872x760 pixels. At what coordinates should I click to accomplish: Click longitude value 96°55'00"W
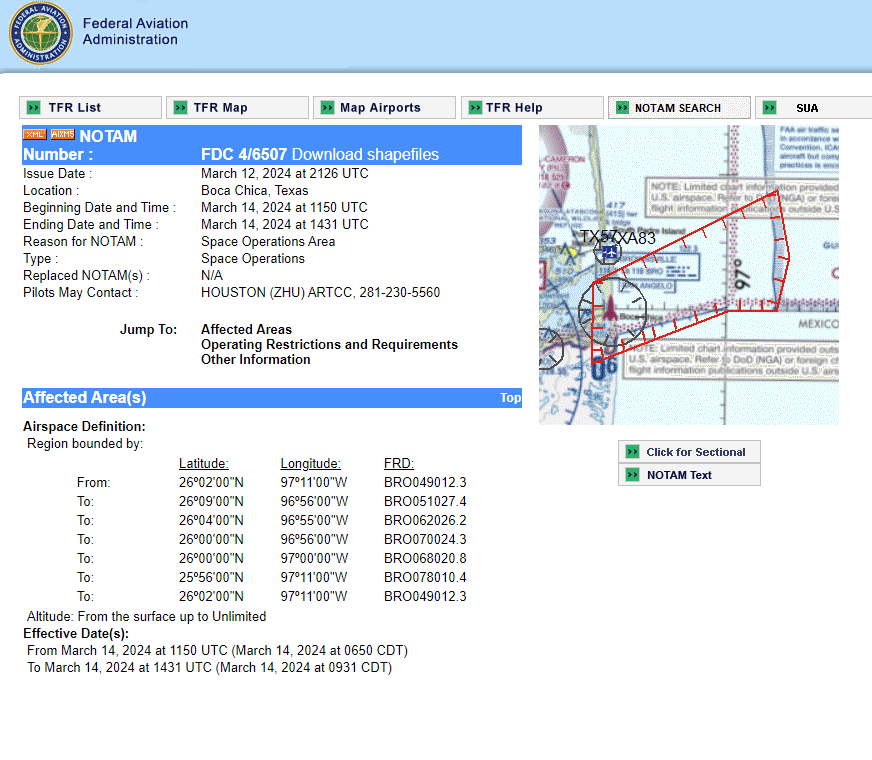pos(314,520)
